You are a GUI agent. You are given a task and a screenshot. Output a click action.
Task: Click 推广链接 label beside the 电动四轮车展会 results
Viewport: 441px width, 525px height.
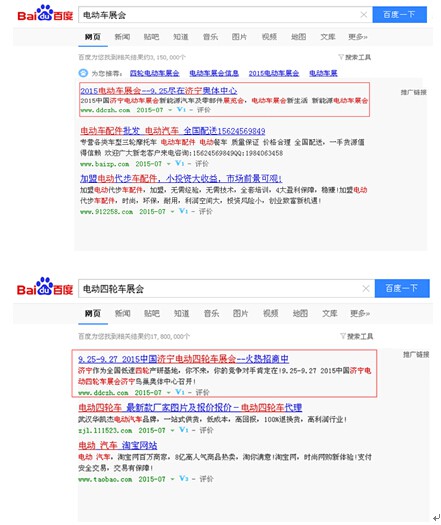coord(416,354)
